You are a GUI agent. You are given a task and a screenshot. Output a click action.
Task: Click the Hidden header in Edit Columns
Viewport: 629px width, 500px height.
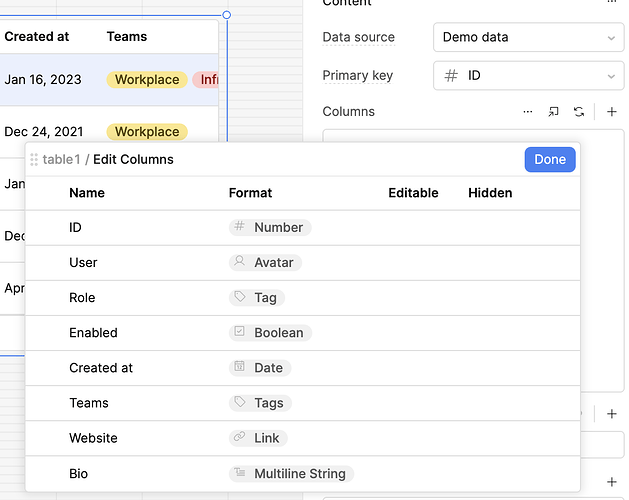coord(490,193)
